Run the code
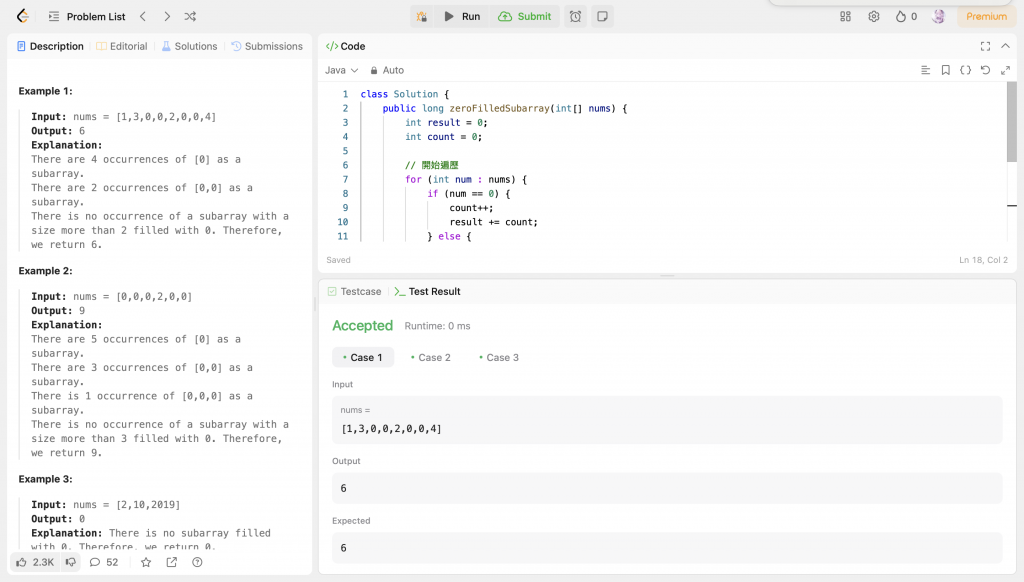1024x582 pixels. coord(462,16)
